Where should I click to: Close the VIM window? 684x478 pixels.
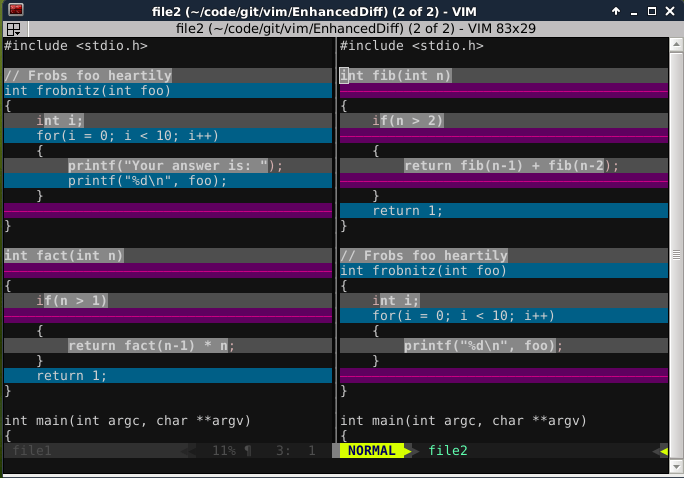click(670, 11)
